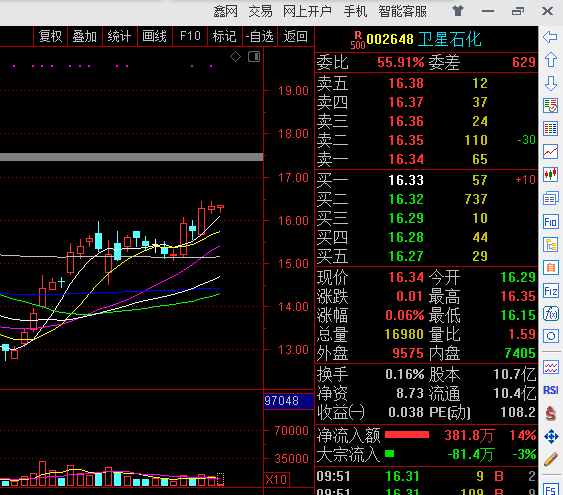Click the 统计 toolbar button
The width and height of the screenshot is (563, 495).
120,36
